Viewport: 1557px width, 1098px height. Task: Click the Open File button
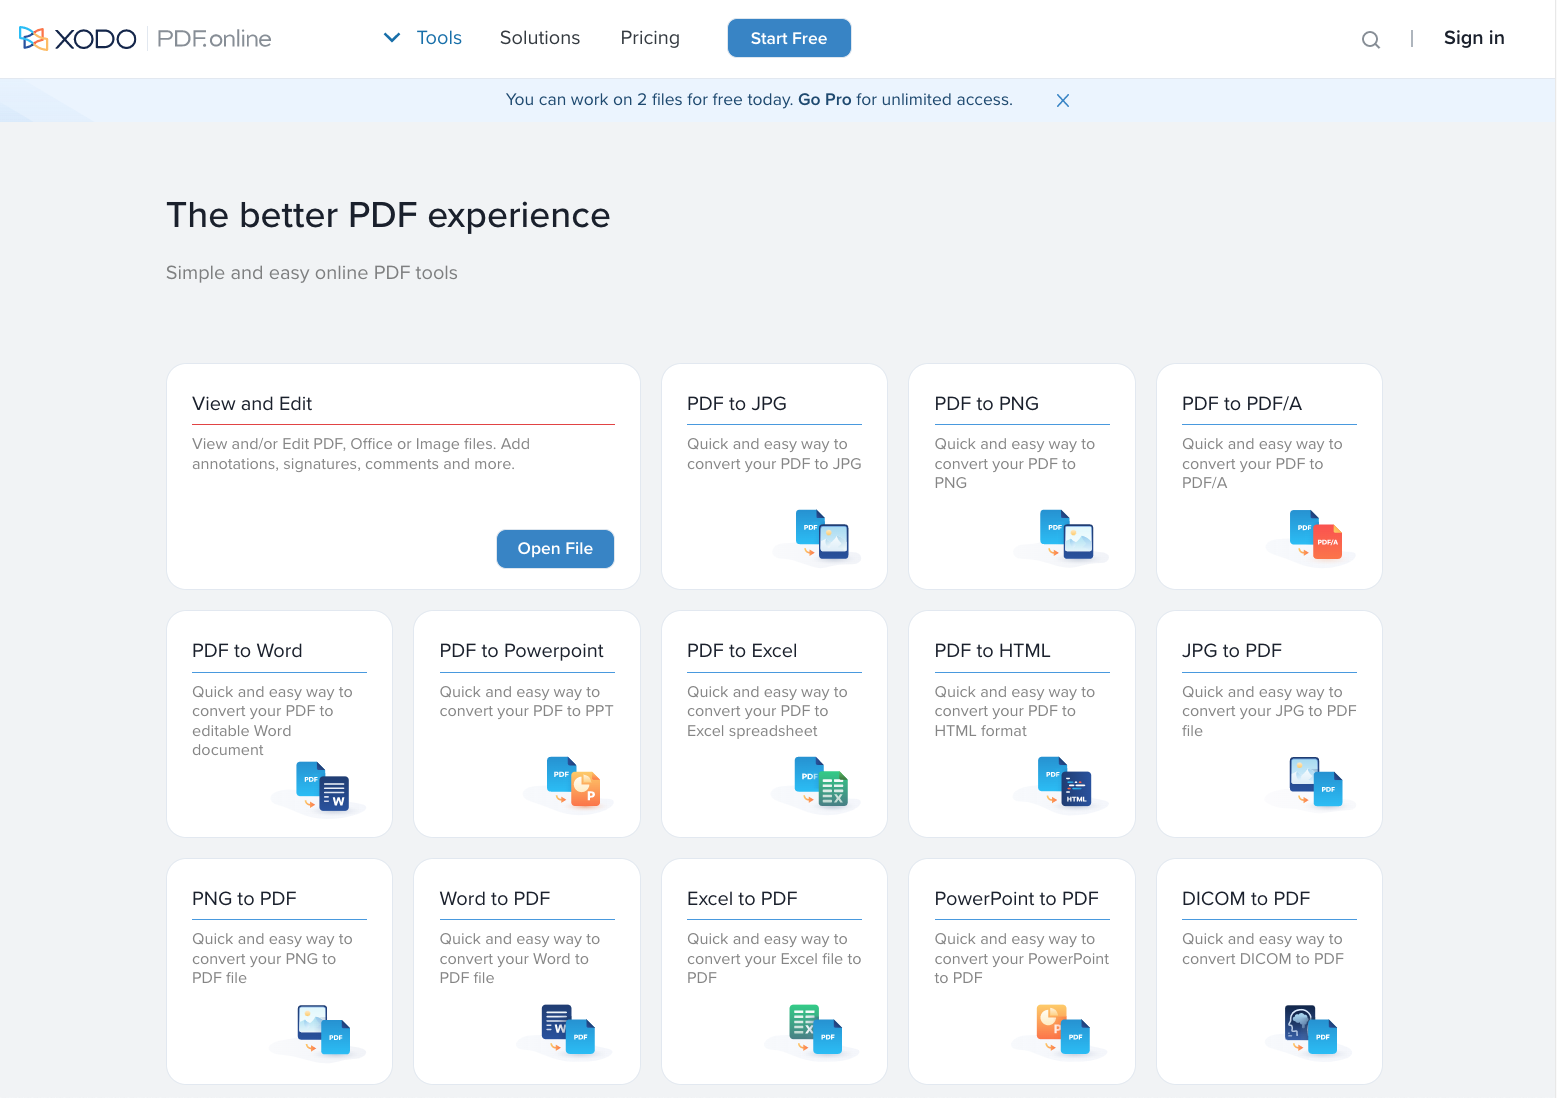click(x=555, y=549)
